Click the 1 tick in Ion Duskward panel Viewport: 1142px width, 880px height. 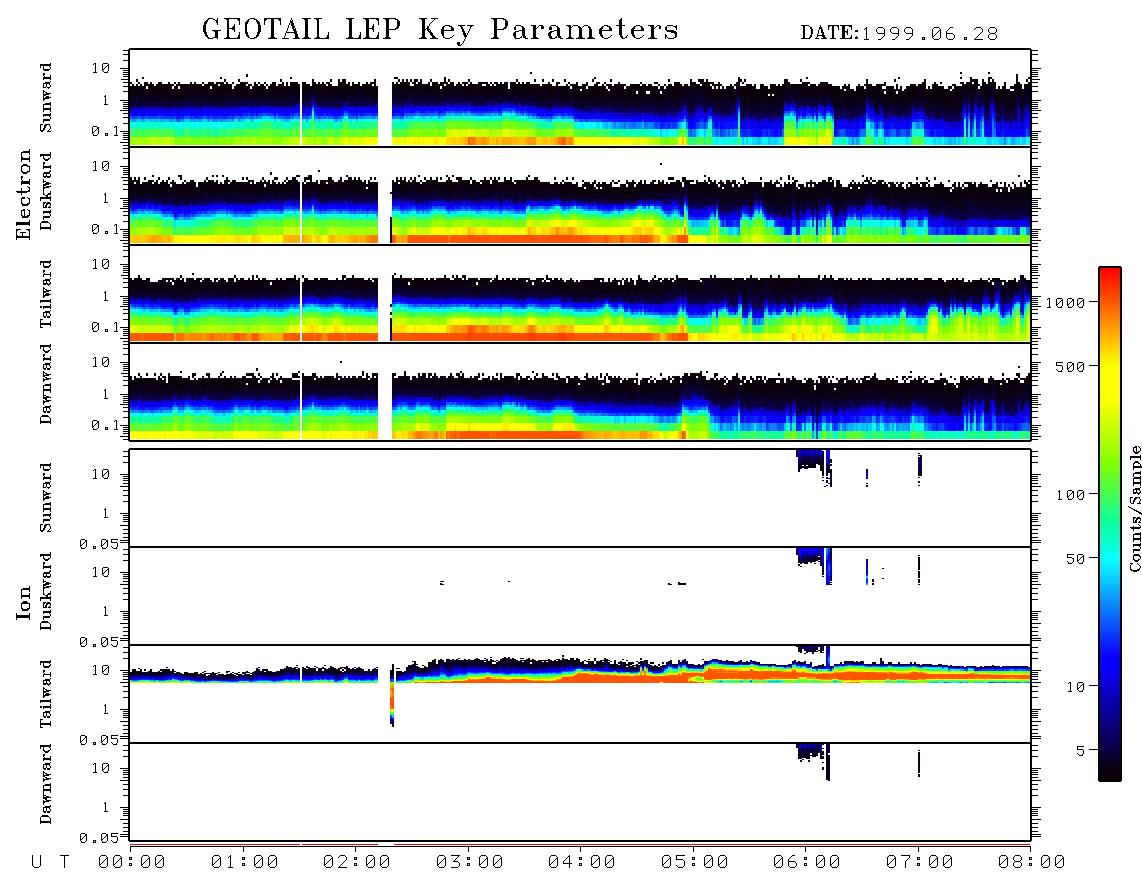pyautogui.click(x=105, y=611)
